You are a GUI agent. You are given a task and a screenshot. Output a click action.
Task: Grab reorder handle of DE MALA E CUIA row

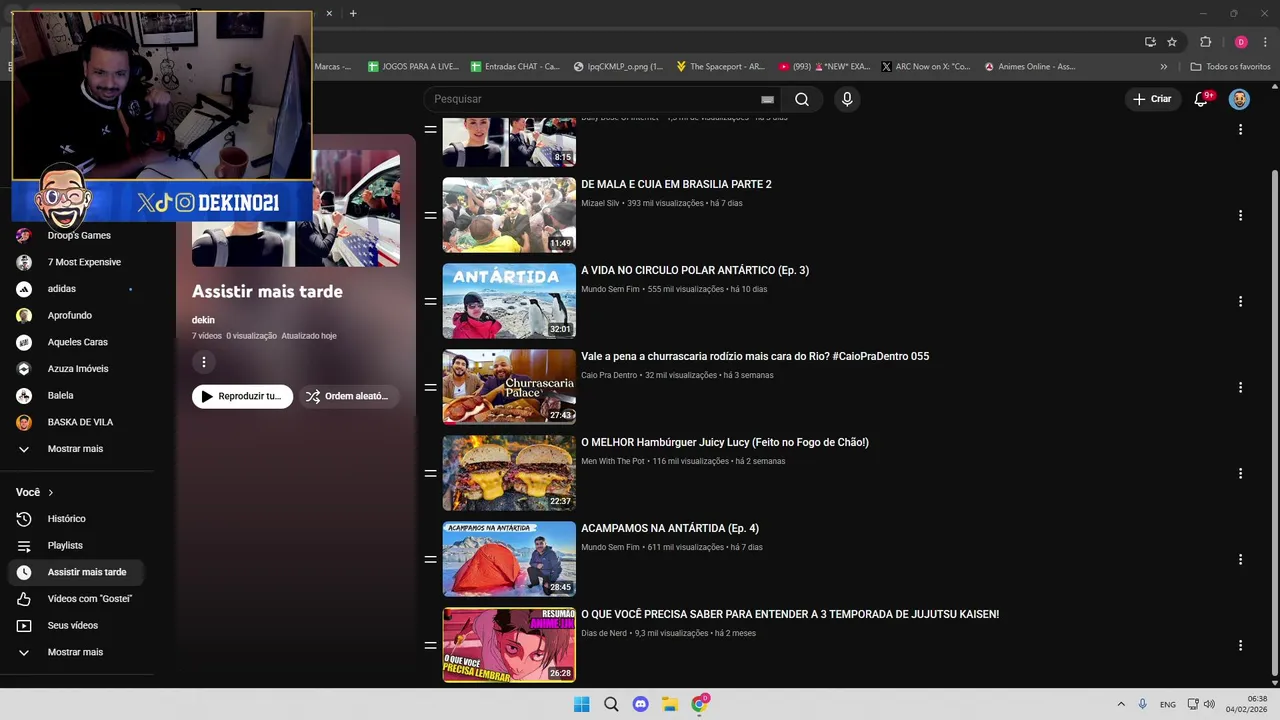coord(430,215)
